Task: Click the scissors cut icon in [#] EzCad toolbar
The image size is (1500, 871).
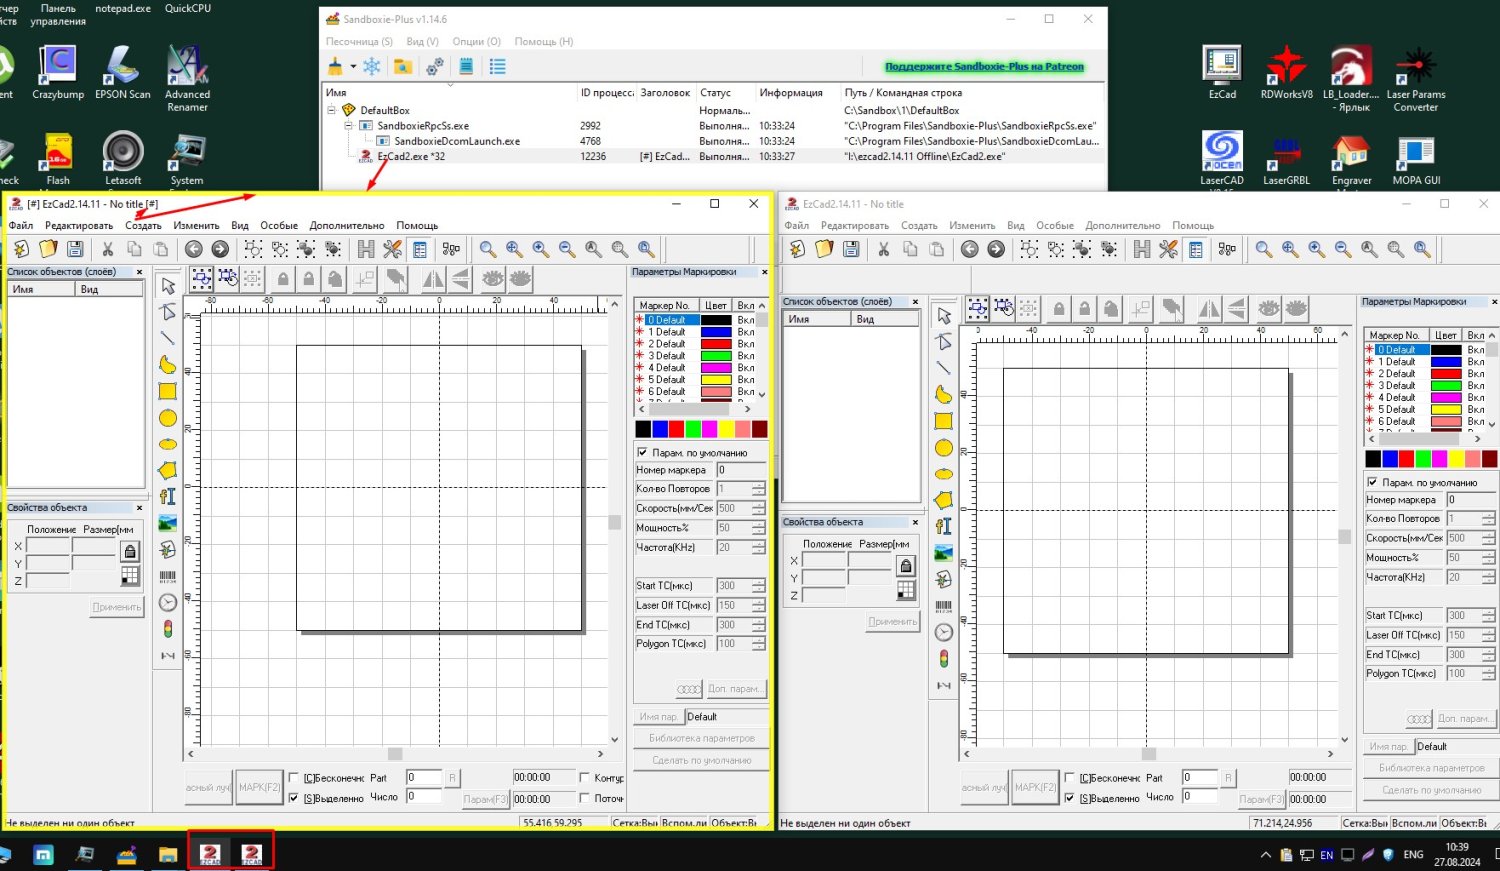Action: click(108, 249)
